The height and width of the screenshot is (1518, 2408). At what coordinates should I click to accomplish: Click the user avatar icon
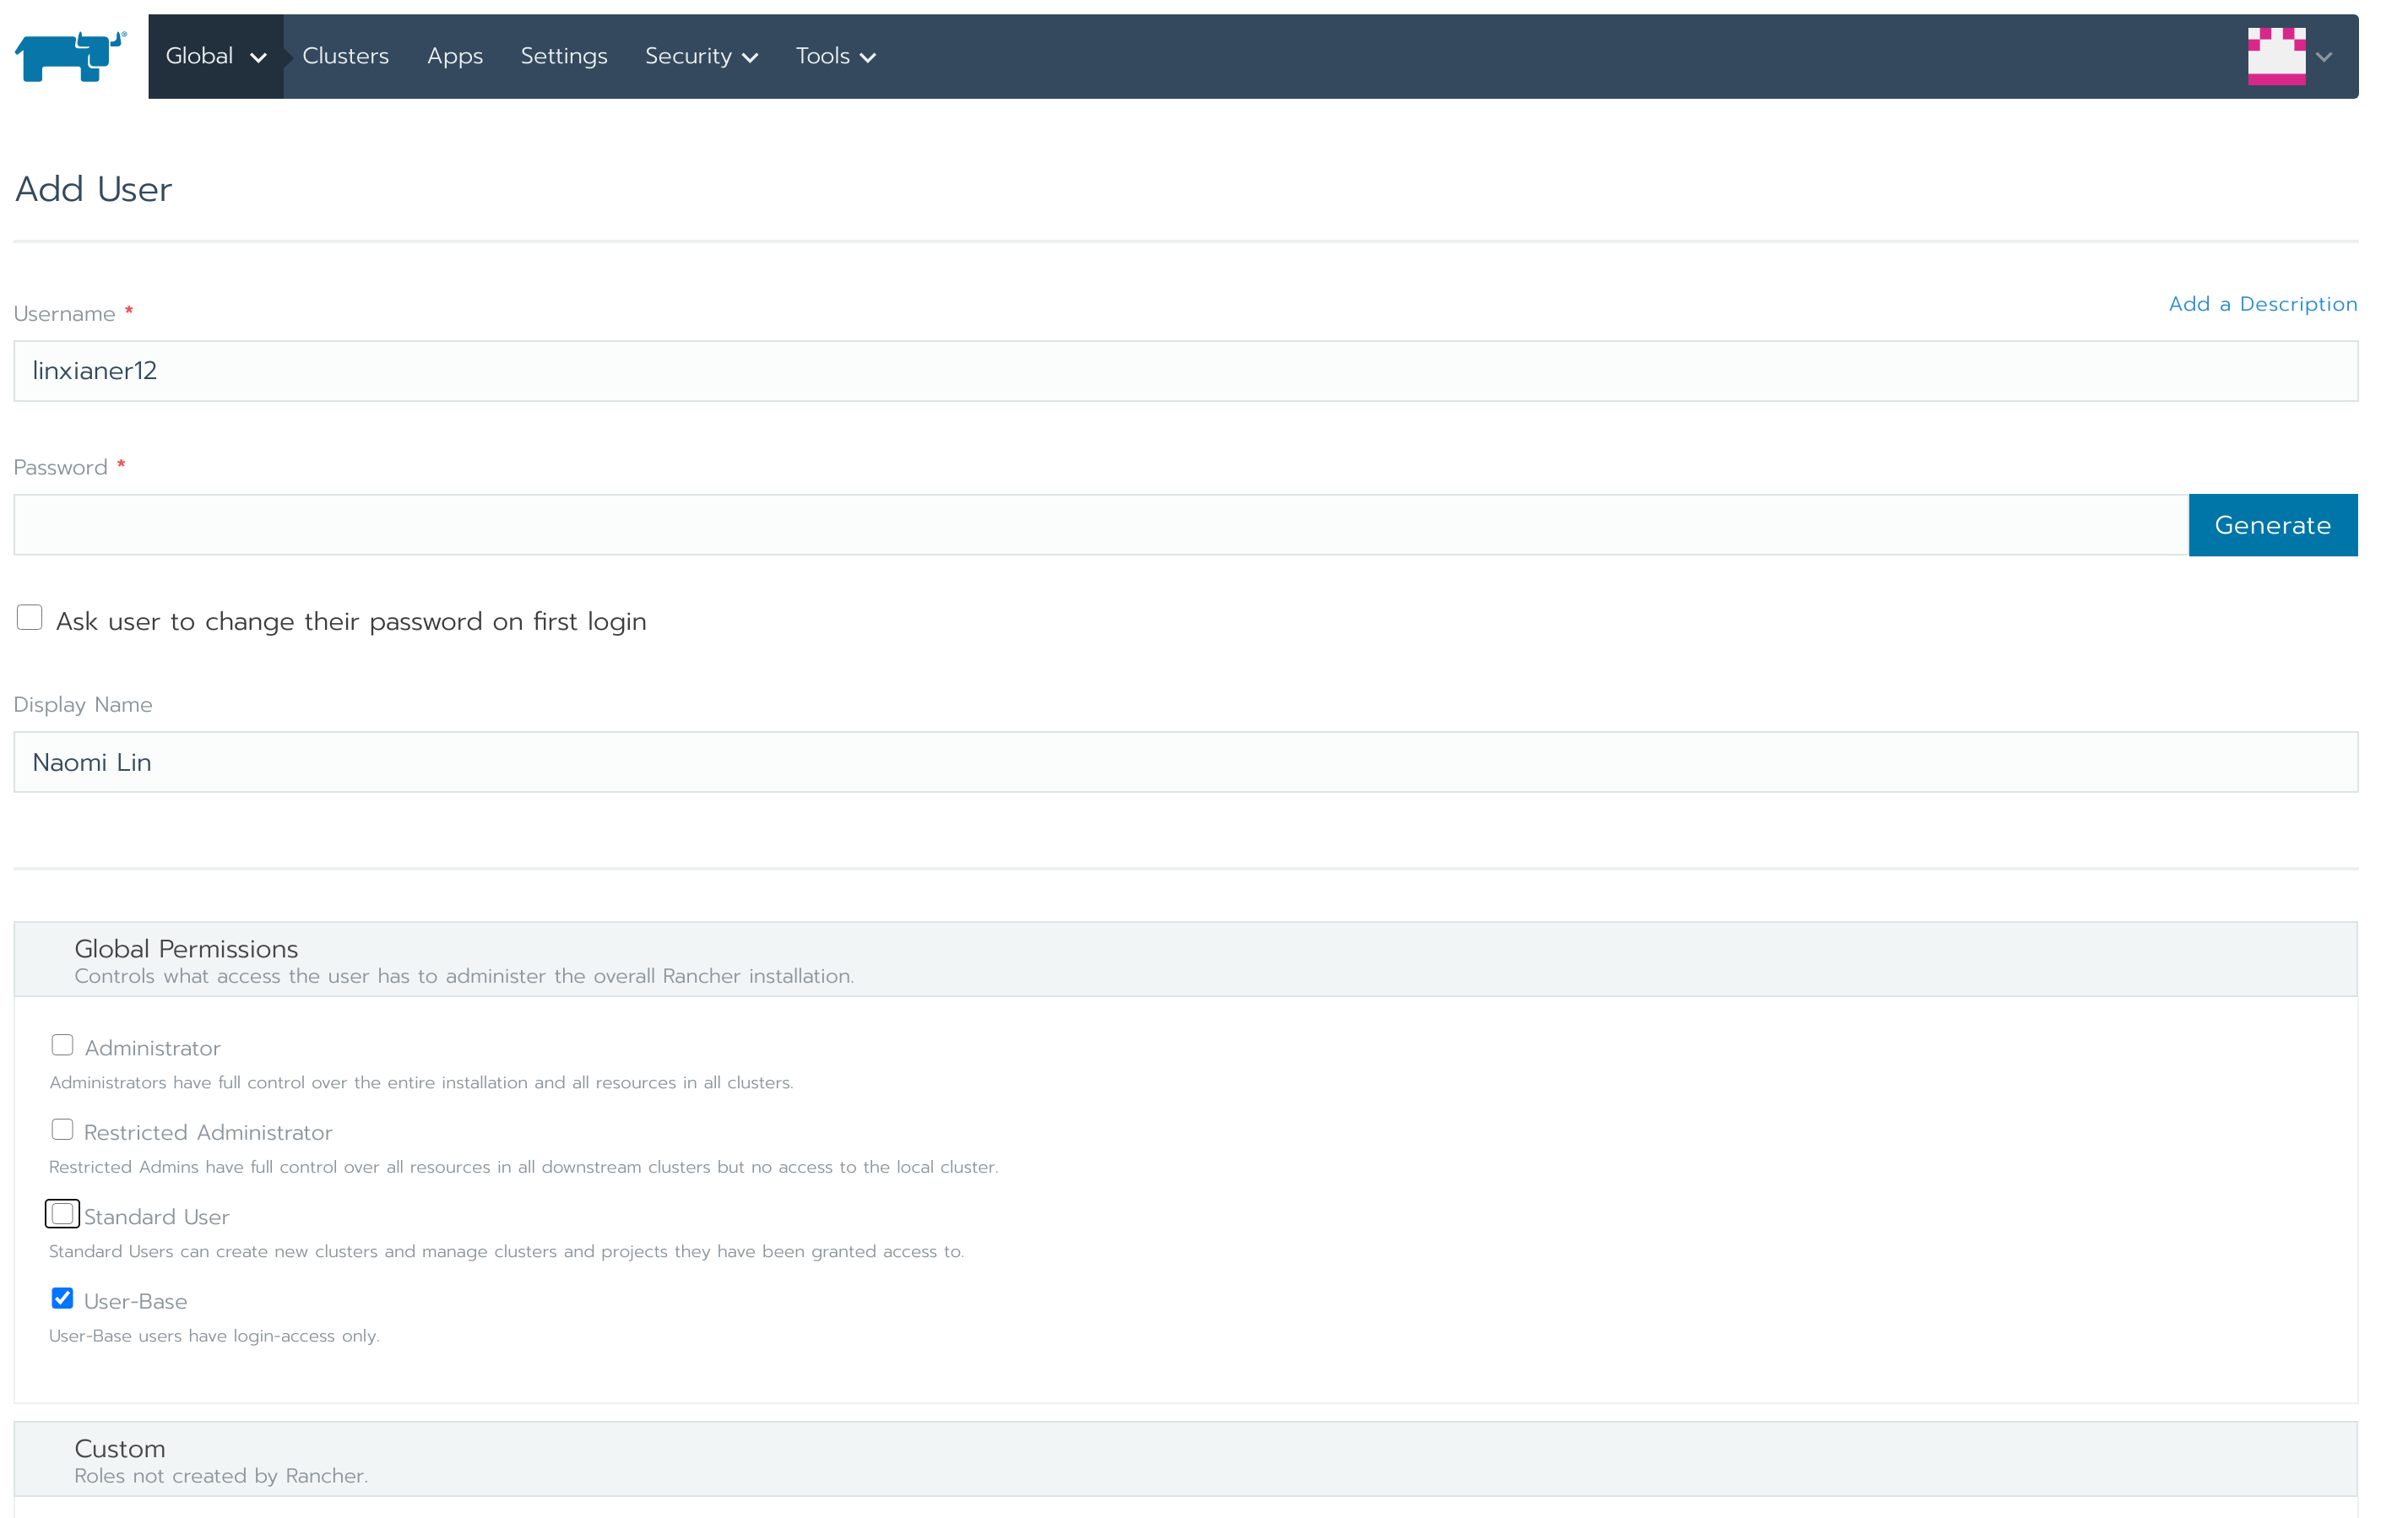click(x=2276, y=56)
